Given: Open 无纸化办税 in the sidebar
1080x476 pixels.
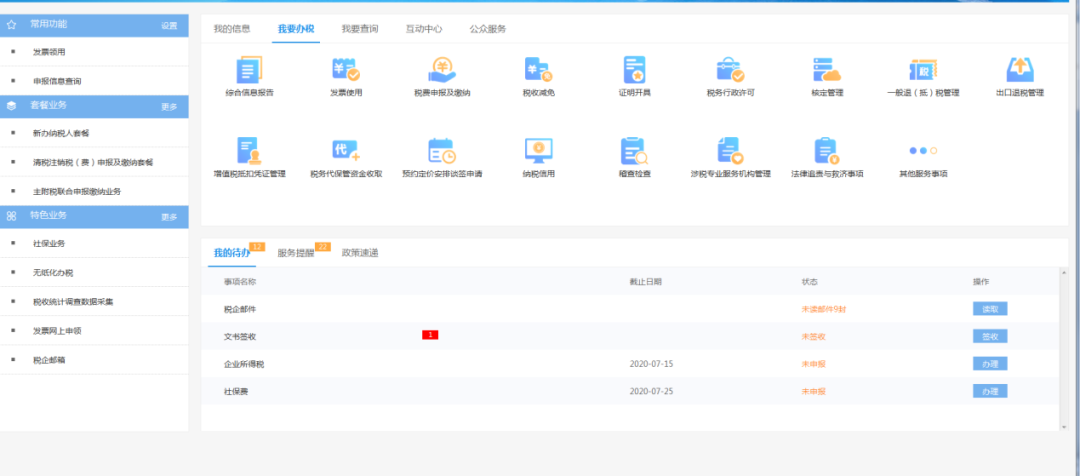Looking at the screenshot, I should click(53, 273).
